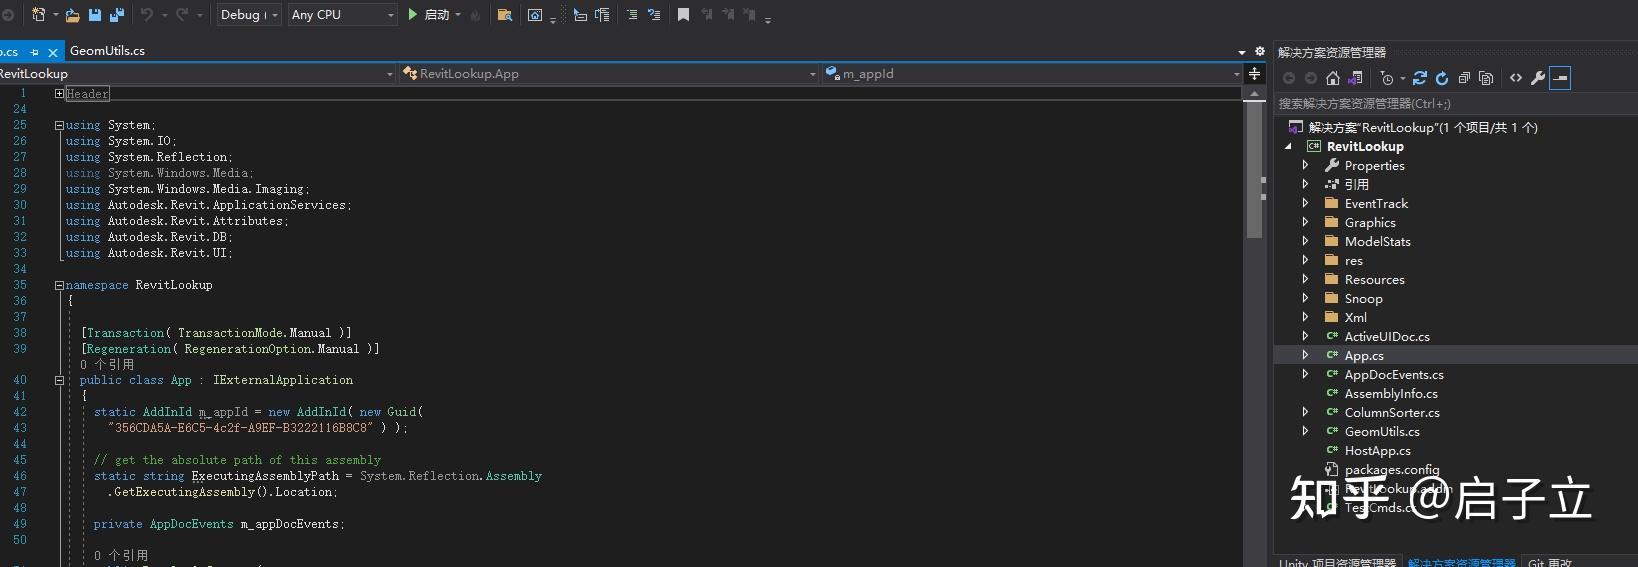The width and height of the screenshot is (1638, 567).
Task: Click the Refresh icon in Solution Explorer
Action: 1442,78
